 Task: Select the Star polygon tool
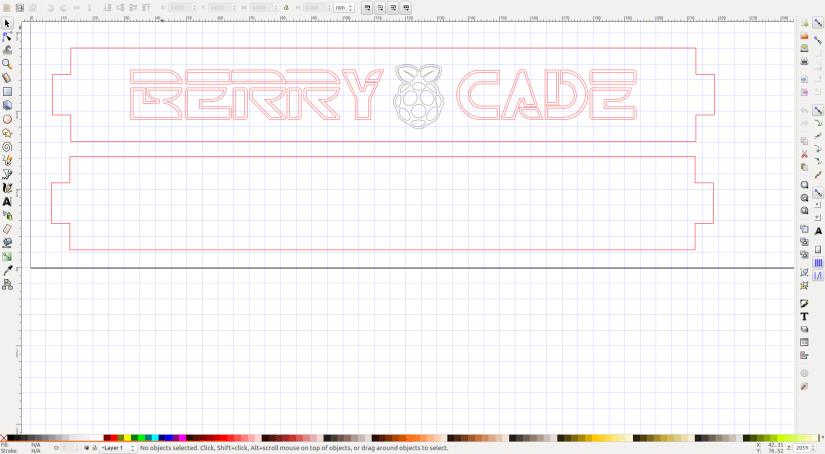(x=7, y=133)
